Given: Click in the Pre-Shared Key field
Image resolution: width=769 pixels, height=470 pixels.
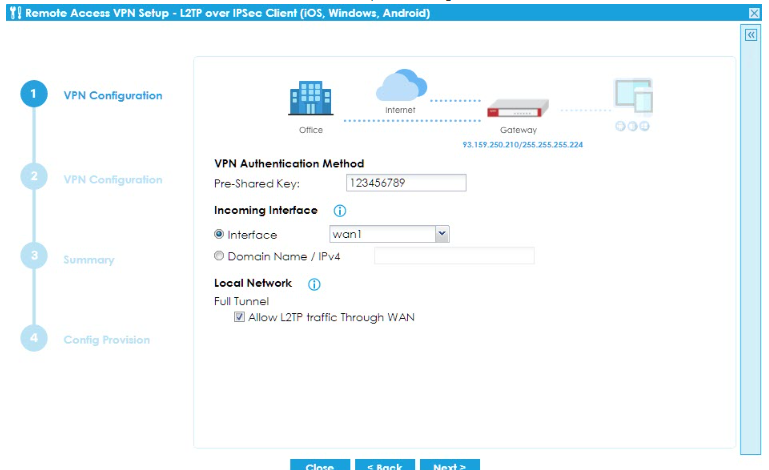Looking at the screenshot, I should [x=406, y=183].
